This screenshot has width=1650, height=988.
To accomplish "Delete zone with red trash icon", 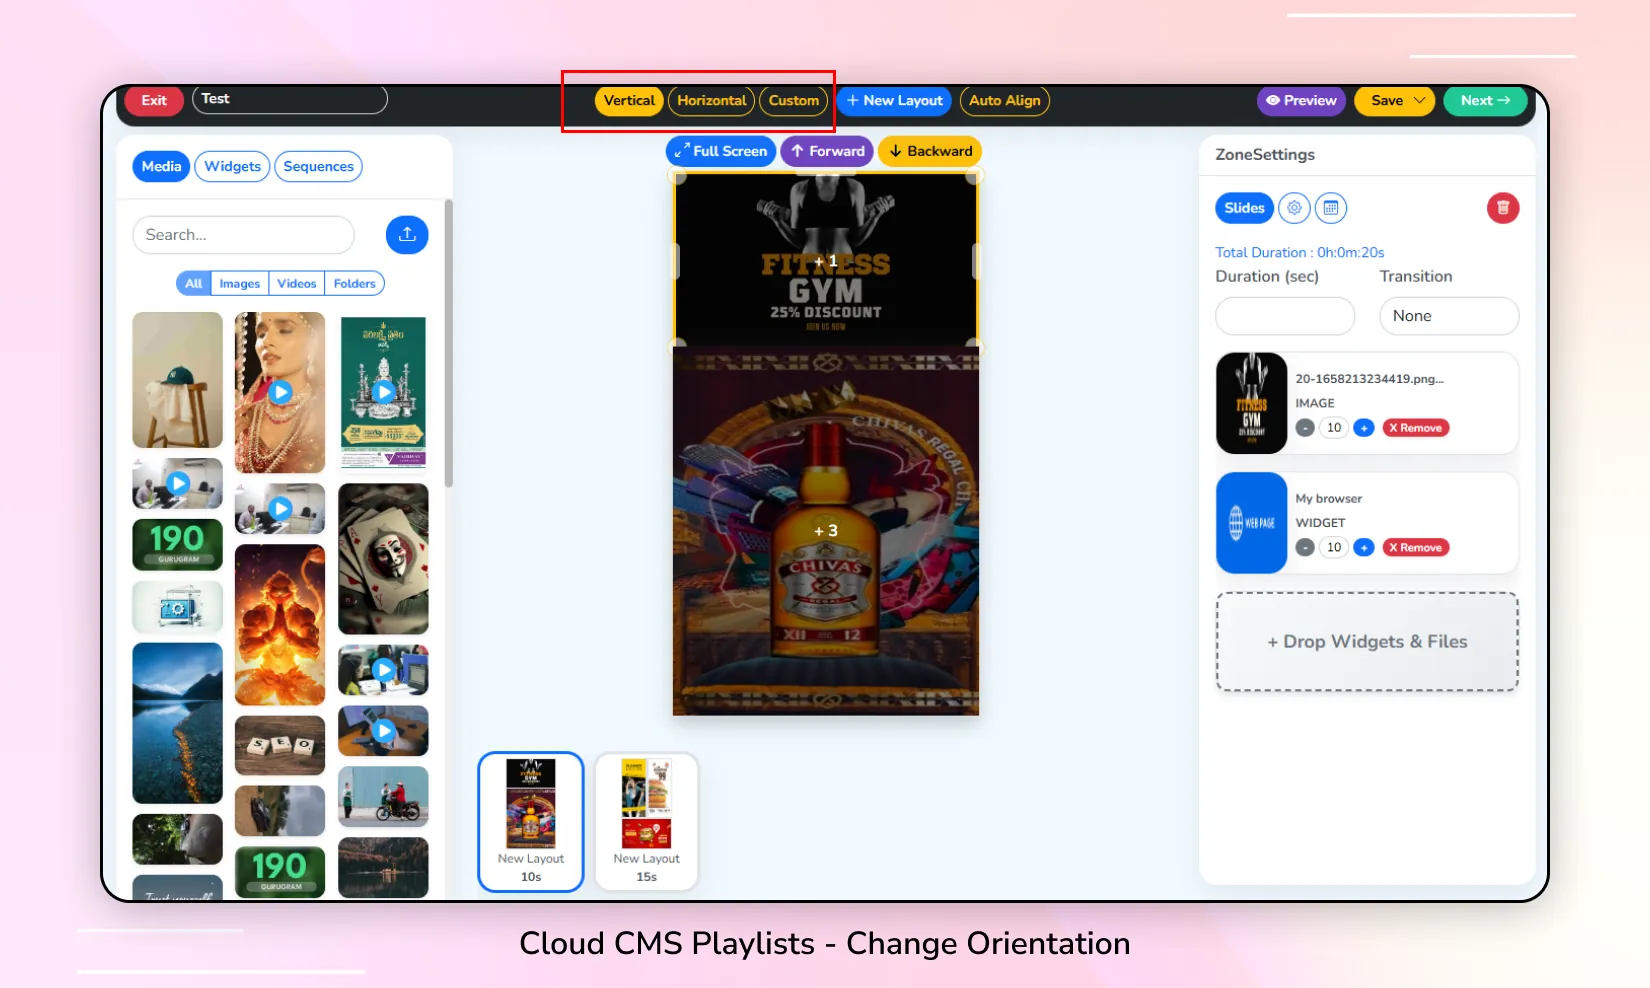I will pyautogui.click(x=1502, y=208).
